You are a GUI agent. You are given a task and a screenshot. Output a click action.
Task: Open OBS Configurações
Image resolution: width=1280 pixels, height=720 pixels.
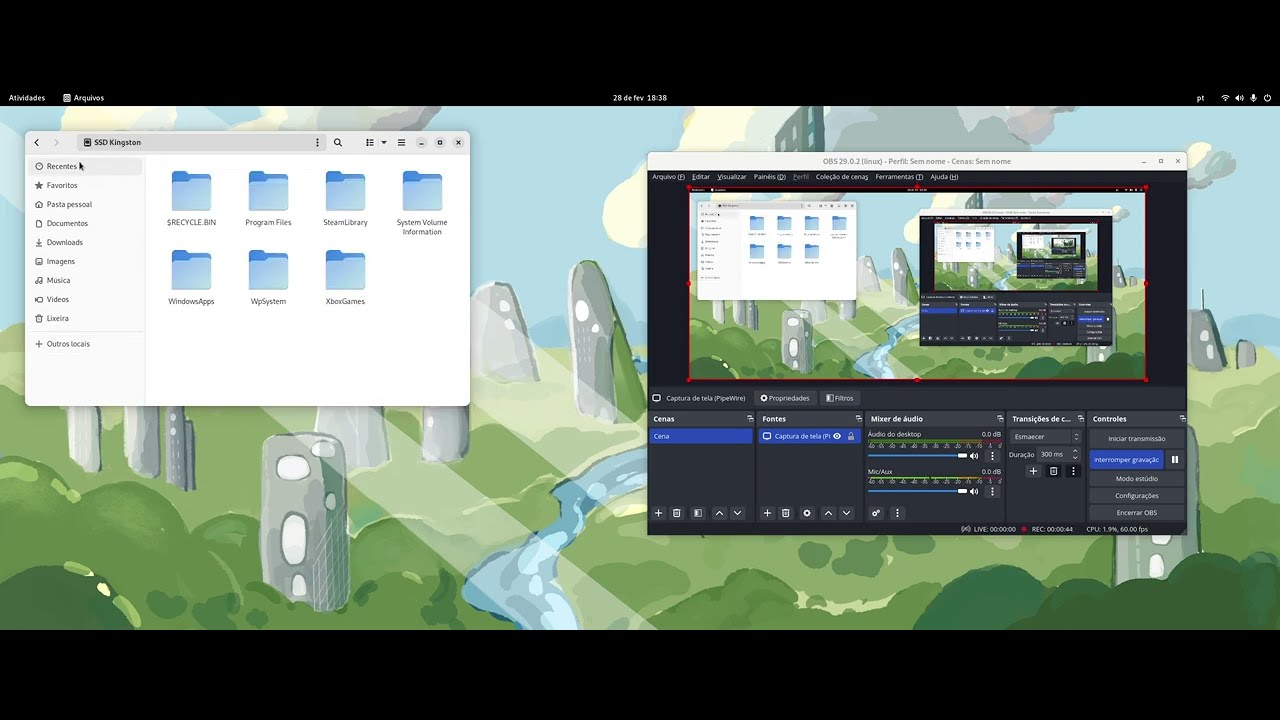coord(1137,496)
